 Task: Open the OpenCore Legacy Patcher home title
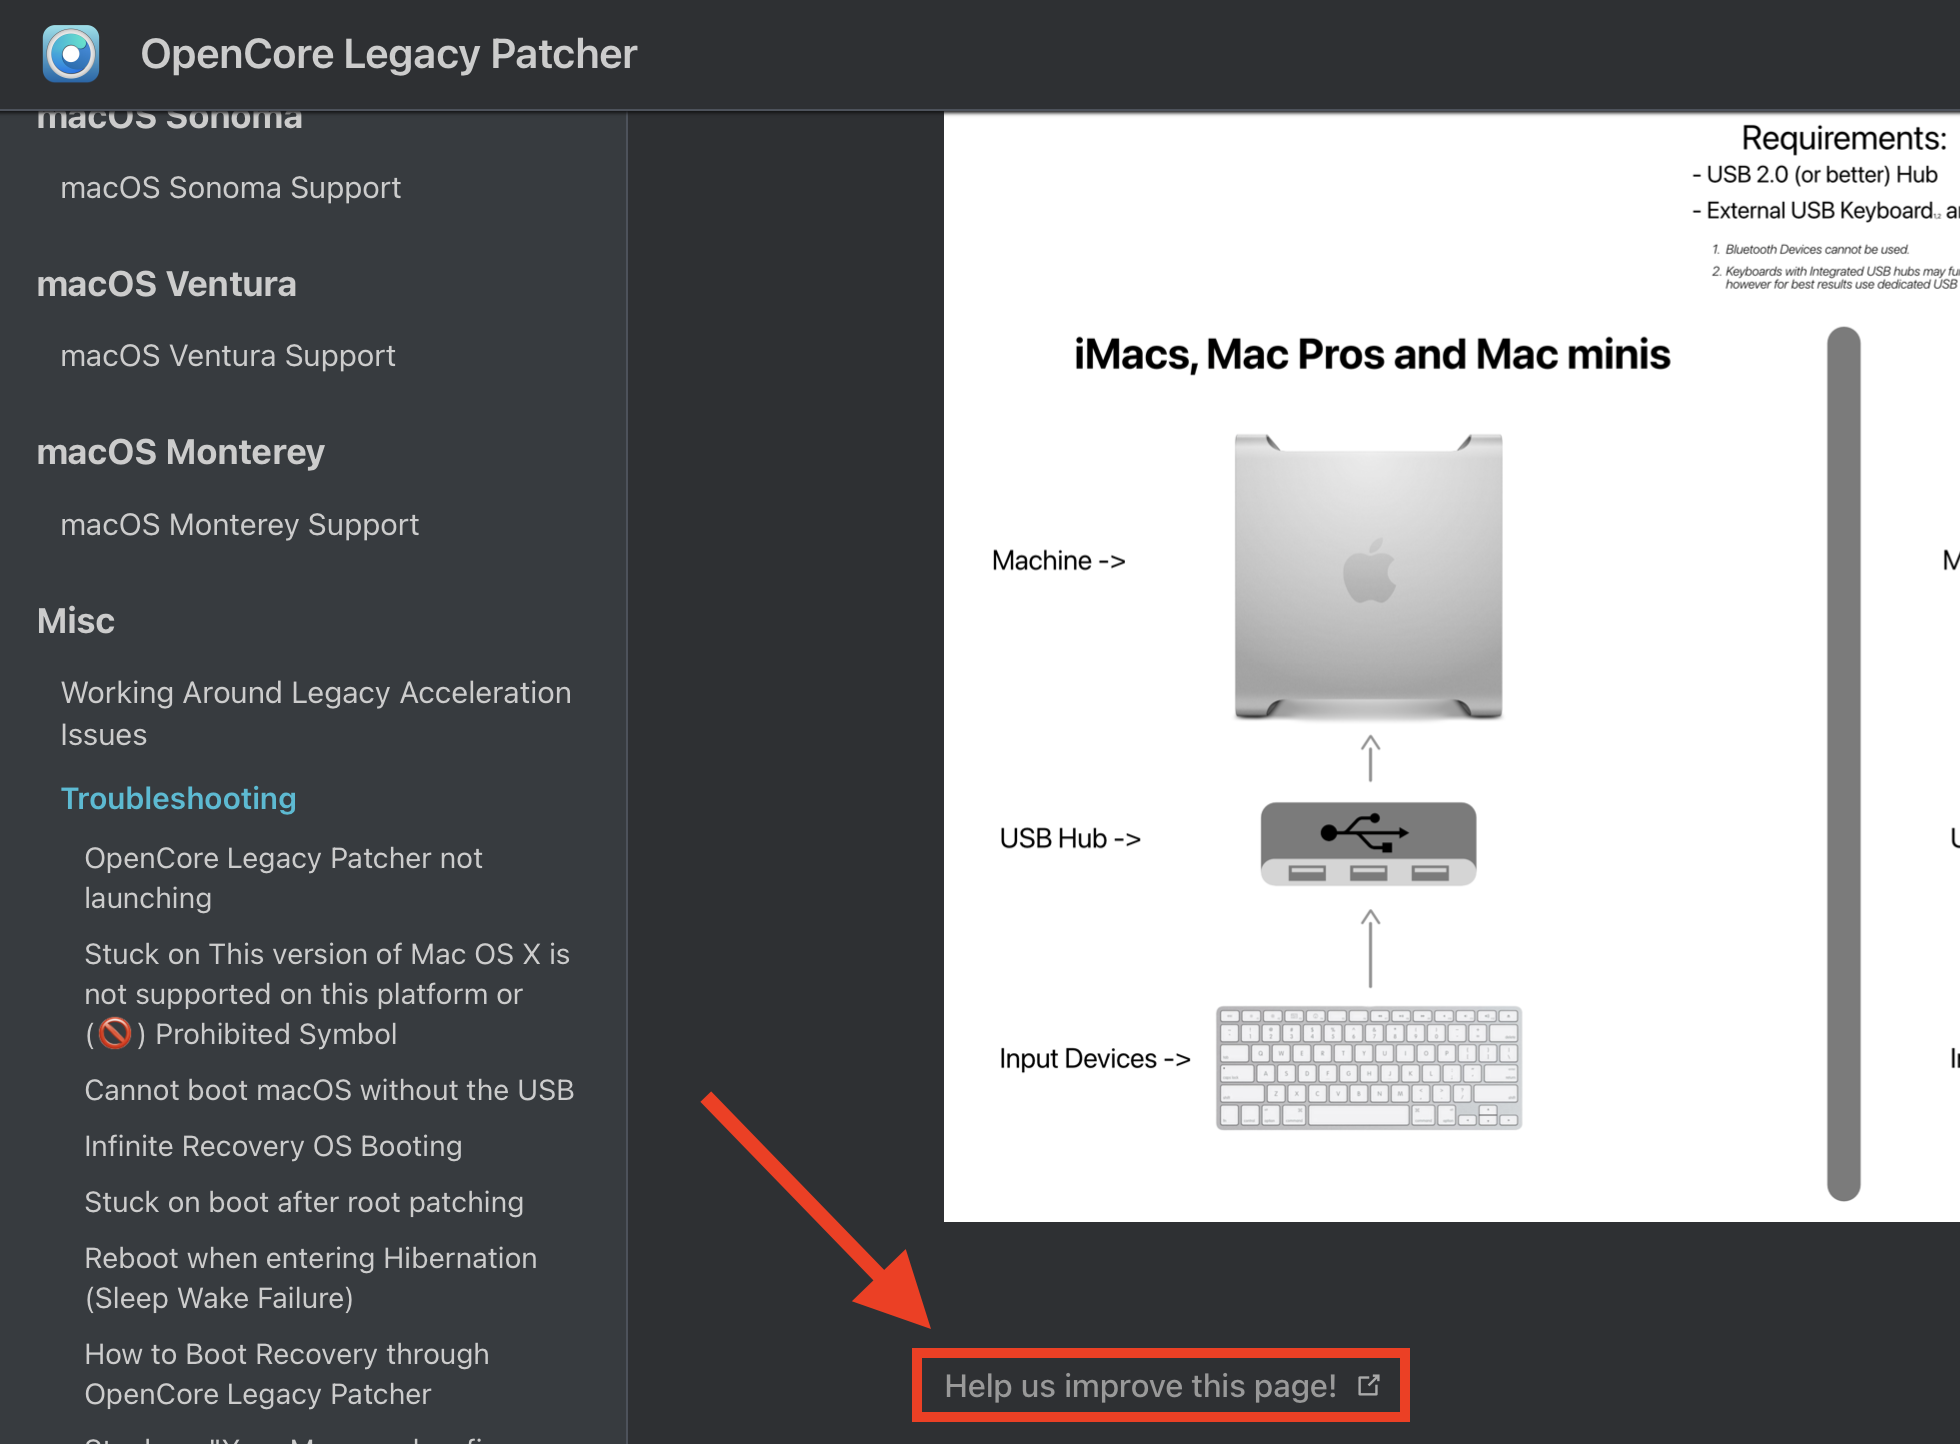tap(389, 54)
